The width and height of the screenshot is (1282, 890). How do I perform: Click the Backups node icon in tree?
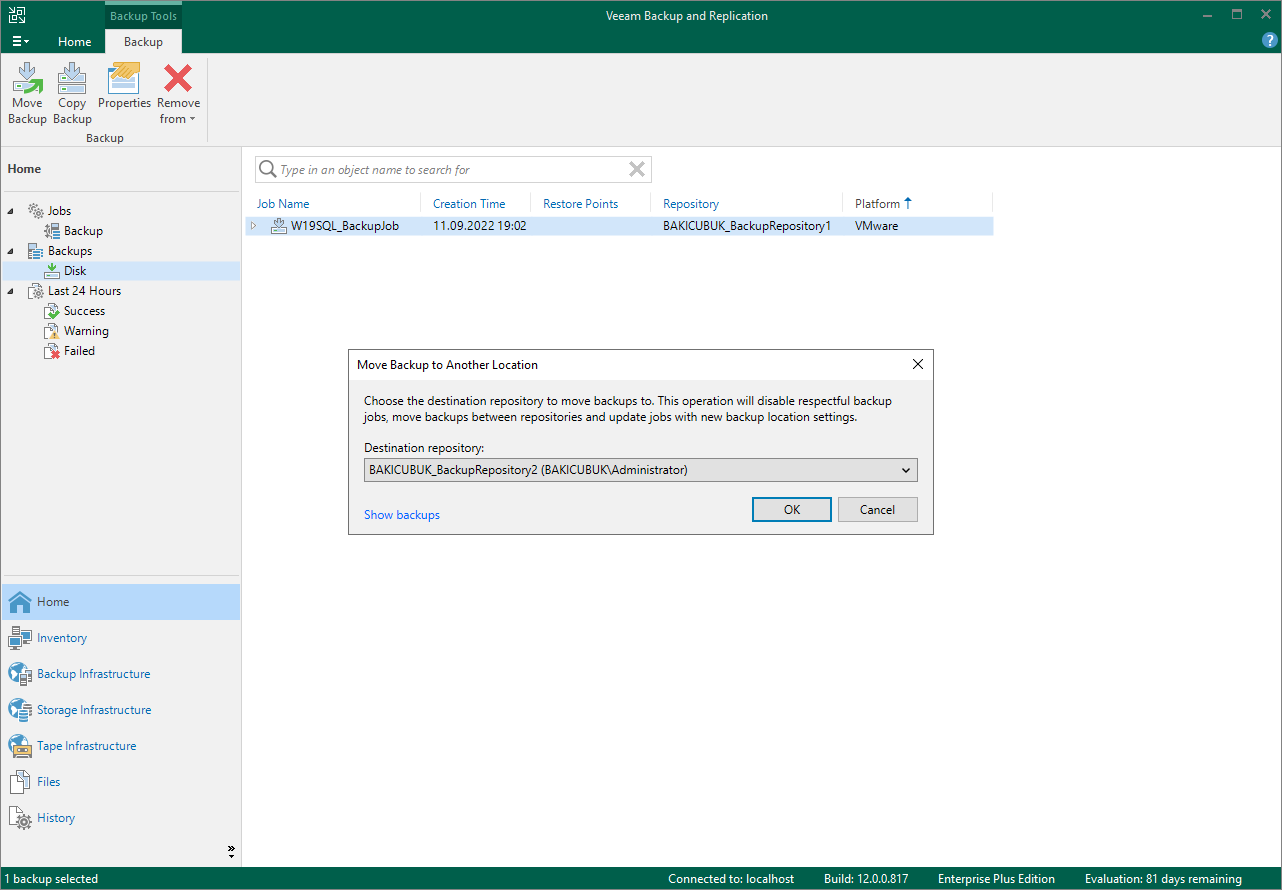(36, 251)
